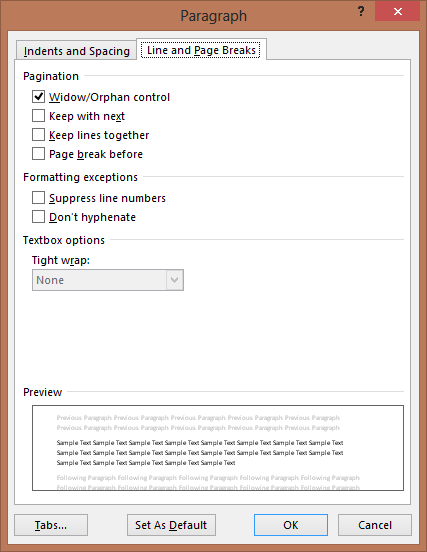Click the Paragraph title bar

click(x=213, y=16)
